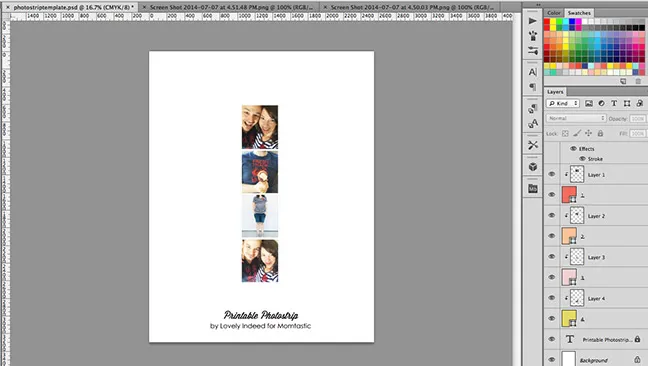Filter layers by pixel layers icon
The image size is (648, 366).
[589, 103]
